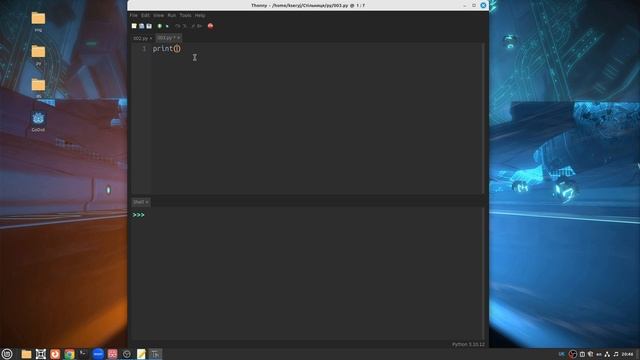Click the blue round taskbar app icon

tap(98, 354)
